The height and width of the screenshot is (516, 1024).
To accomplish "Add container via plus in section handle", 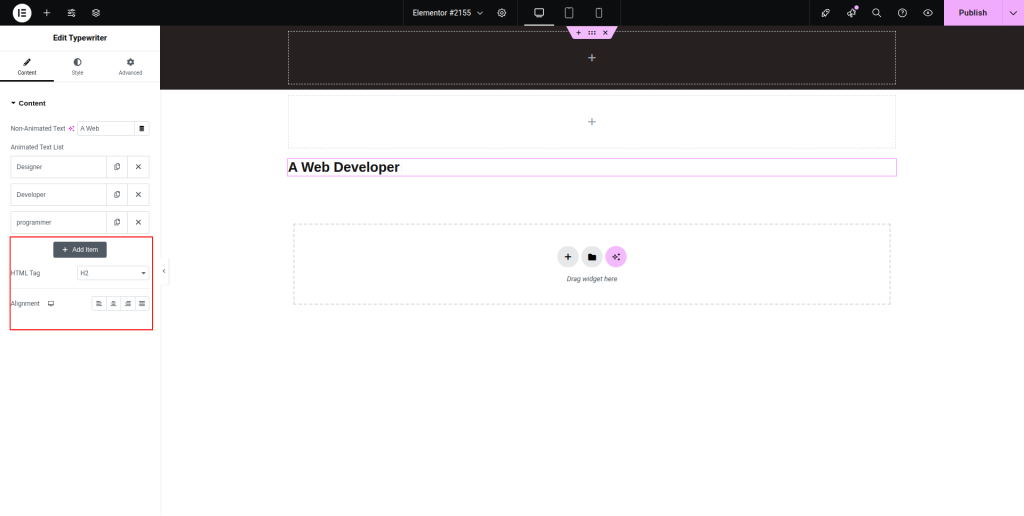I will tap(578, 33).
